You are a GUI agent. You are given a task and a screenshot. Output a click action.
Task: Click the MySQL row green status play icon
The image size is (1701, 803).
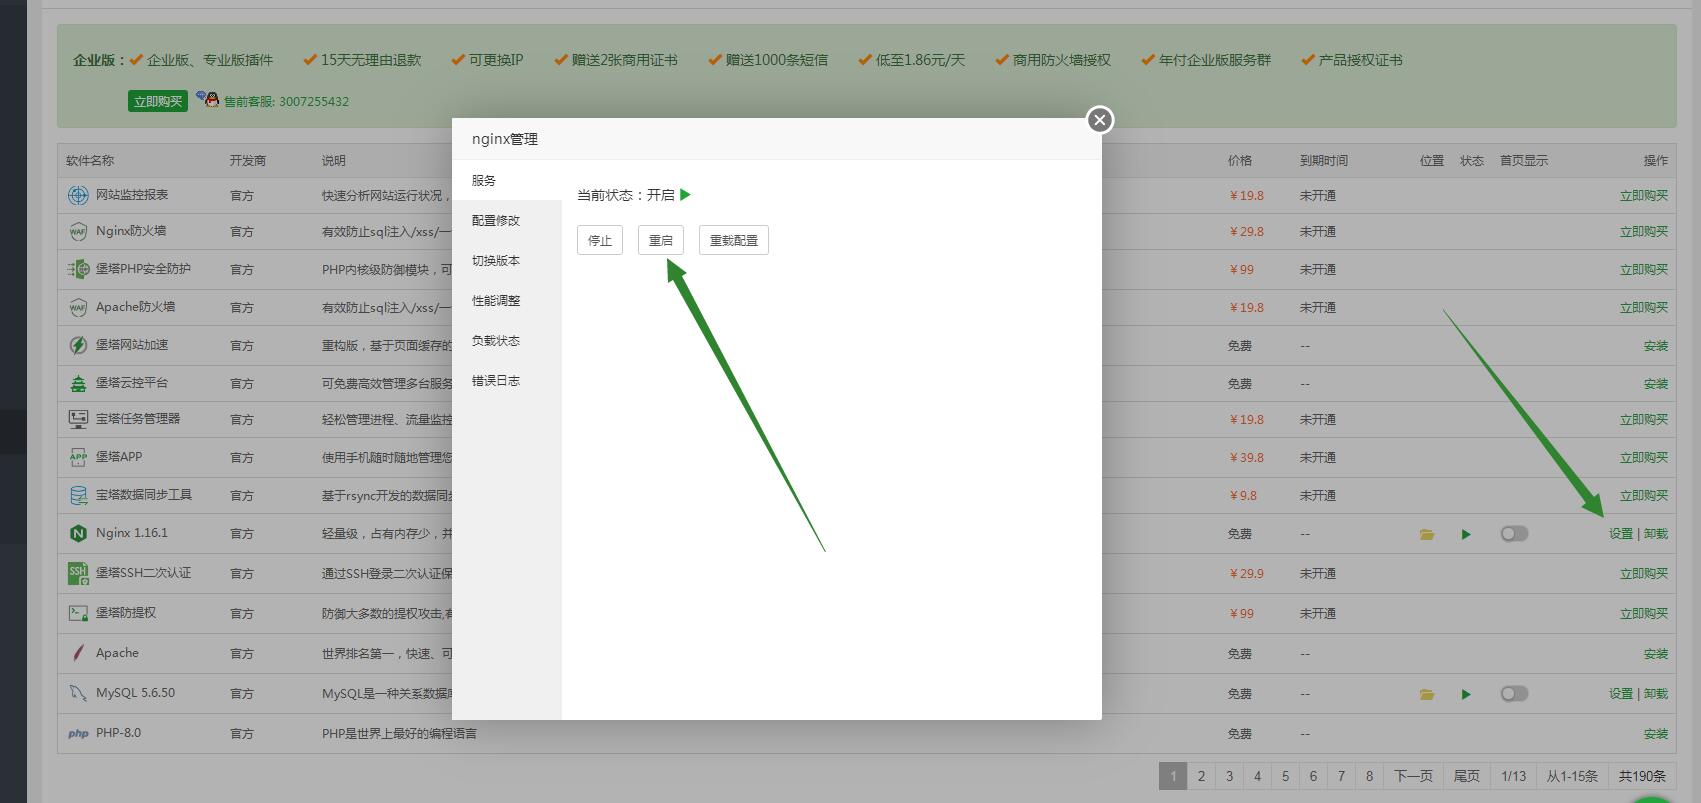pos(1466,694)
